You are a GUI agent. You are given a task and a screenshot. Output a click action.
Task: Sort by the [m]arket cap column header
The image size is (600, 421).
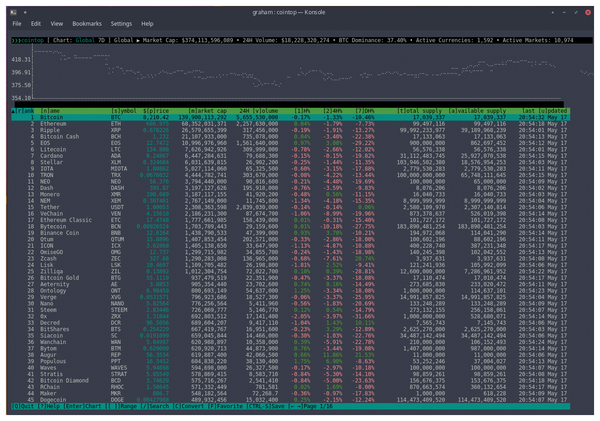pos(208,111)
